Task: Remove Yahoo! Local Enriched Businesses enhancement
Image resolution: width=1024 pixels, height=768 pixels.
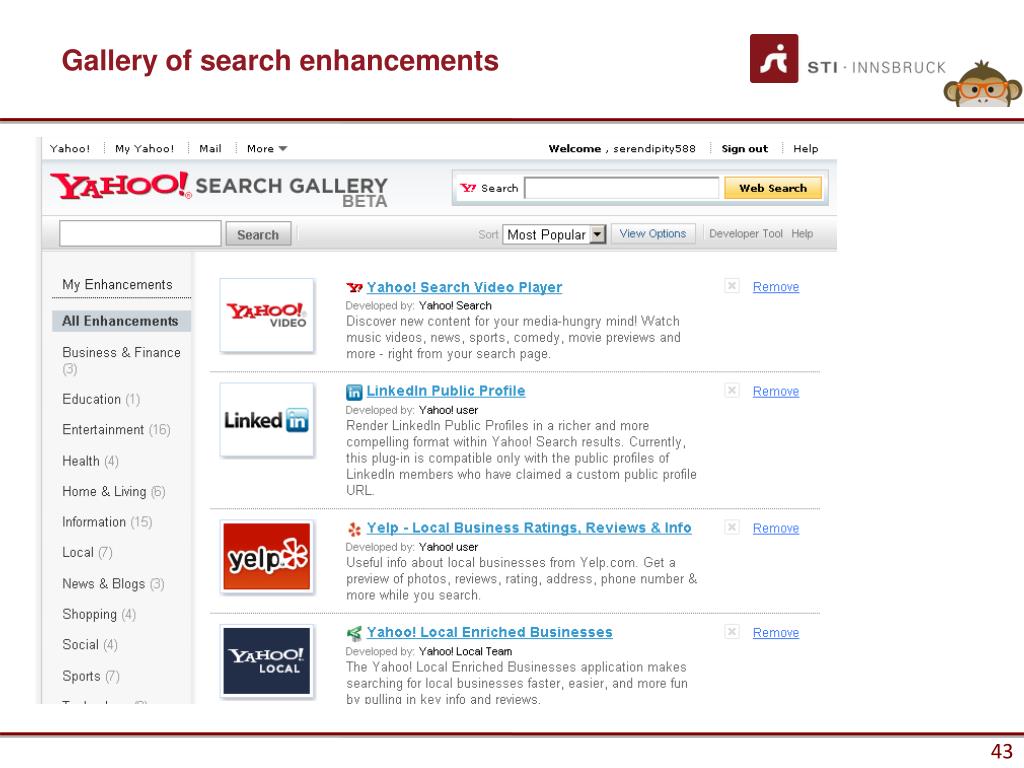Action: pos(776,633)
